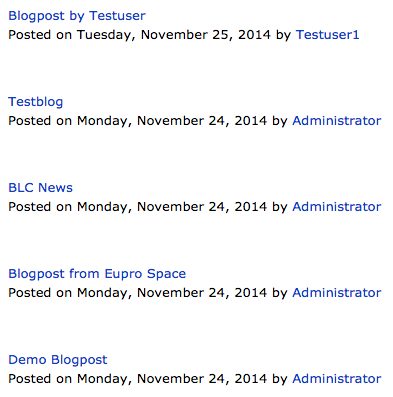Click "Posted on" text below BLC News

40,207
